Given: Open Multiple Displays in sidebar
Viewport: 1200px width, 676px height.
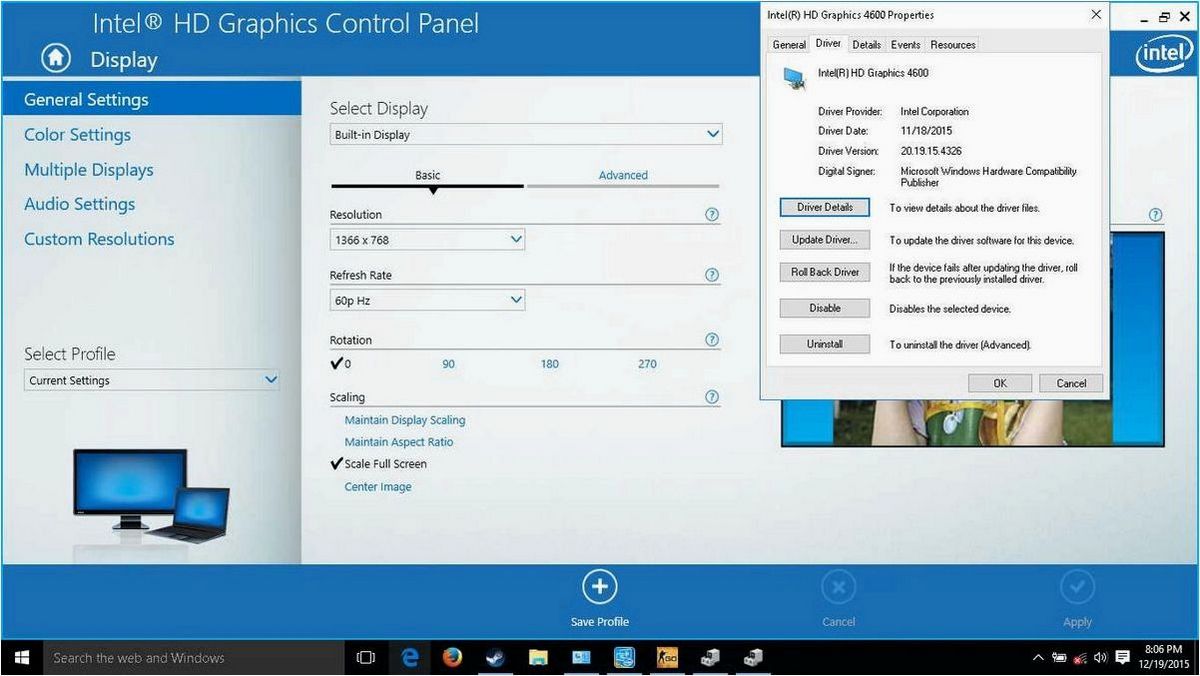Looking at the screenshot, I should (x=89, y=170).
